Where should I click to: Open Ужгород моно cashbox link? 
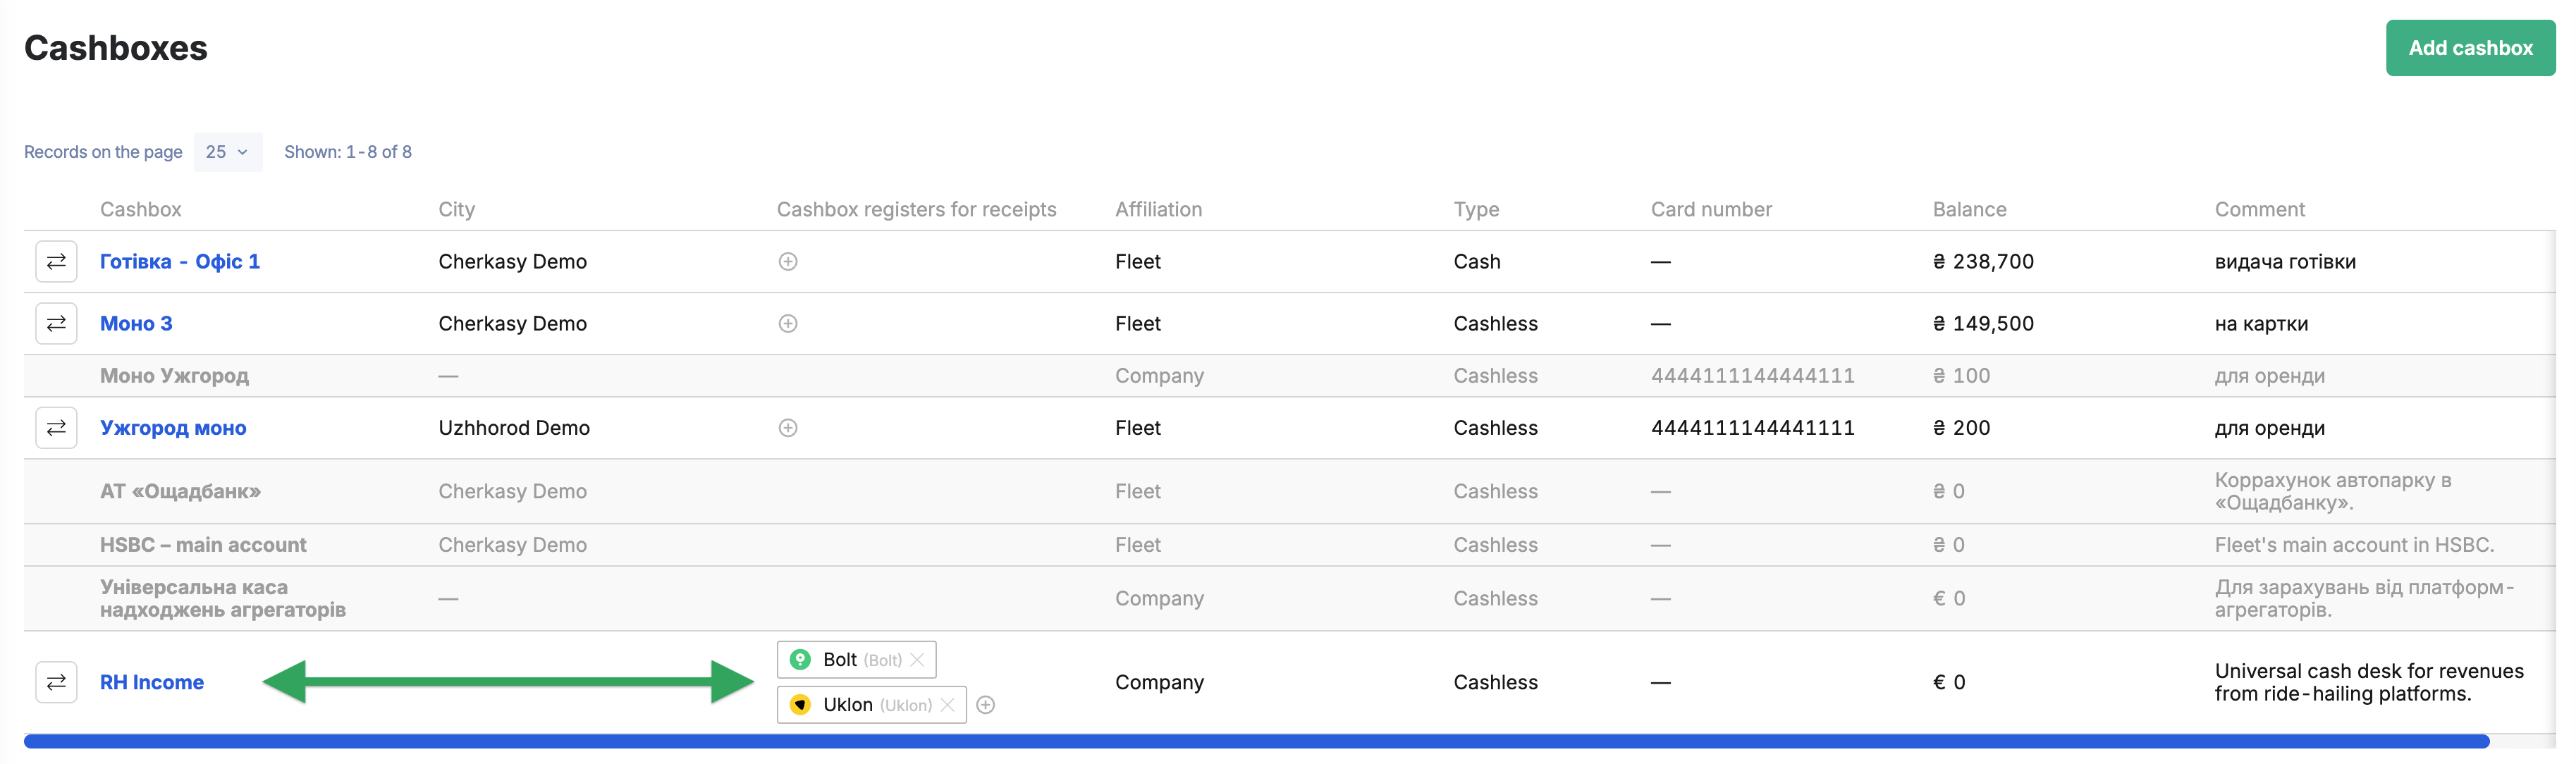coord(173,428)
